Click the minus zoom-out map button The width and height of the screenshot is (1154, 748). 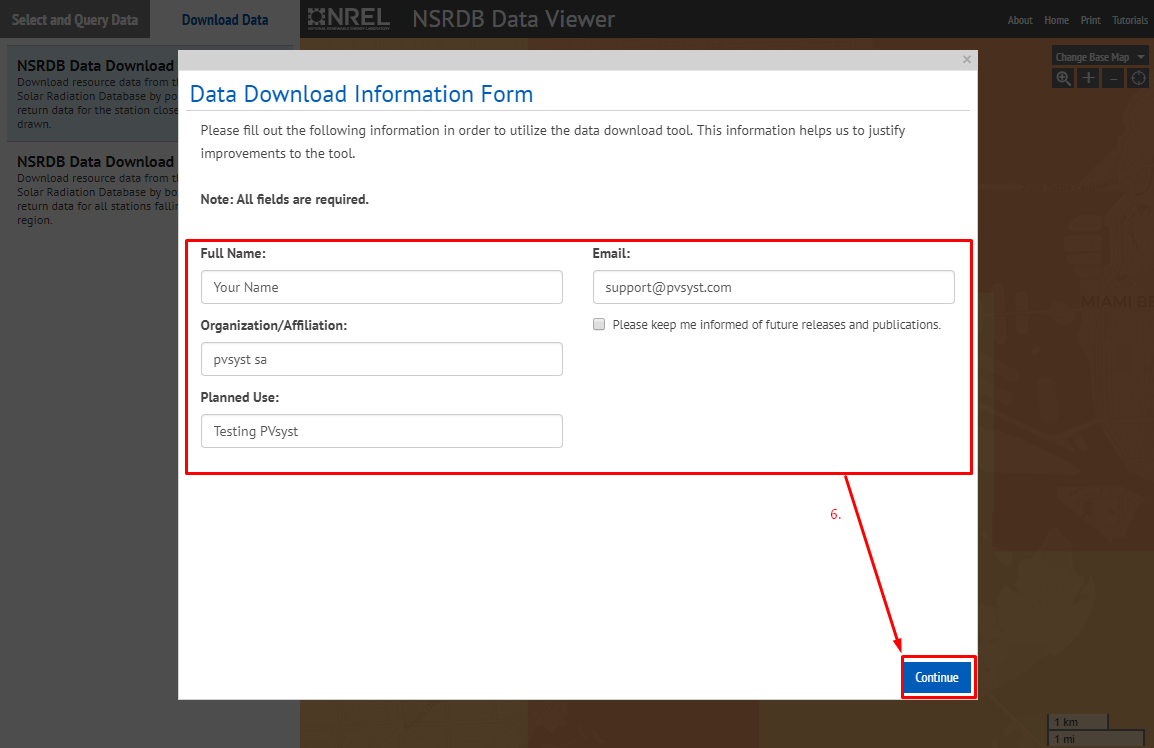1113,78
